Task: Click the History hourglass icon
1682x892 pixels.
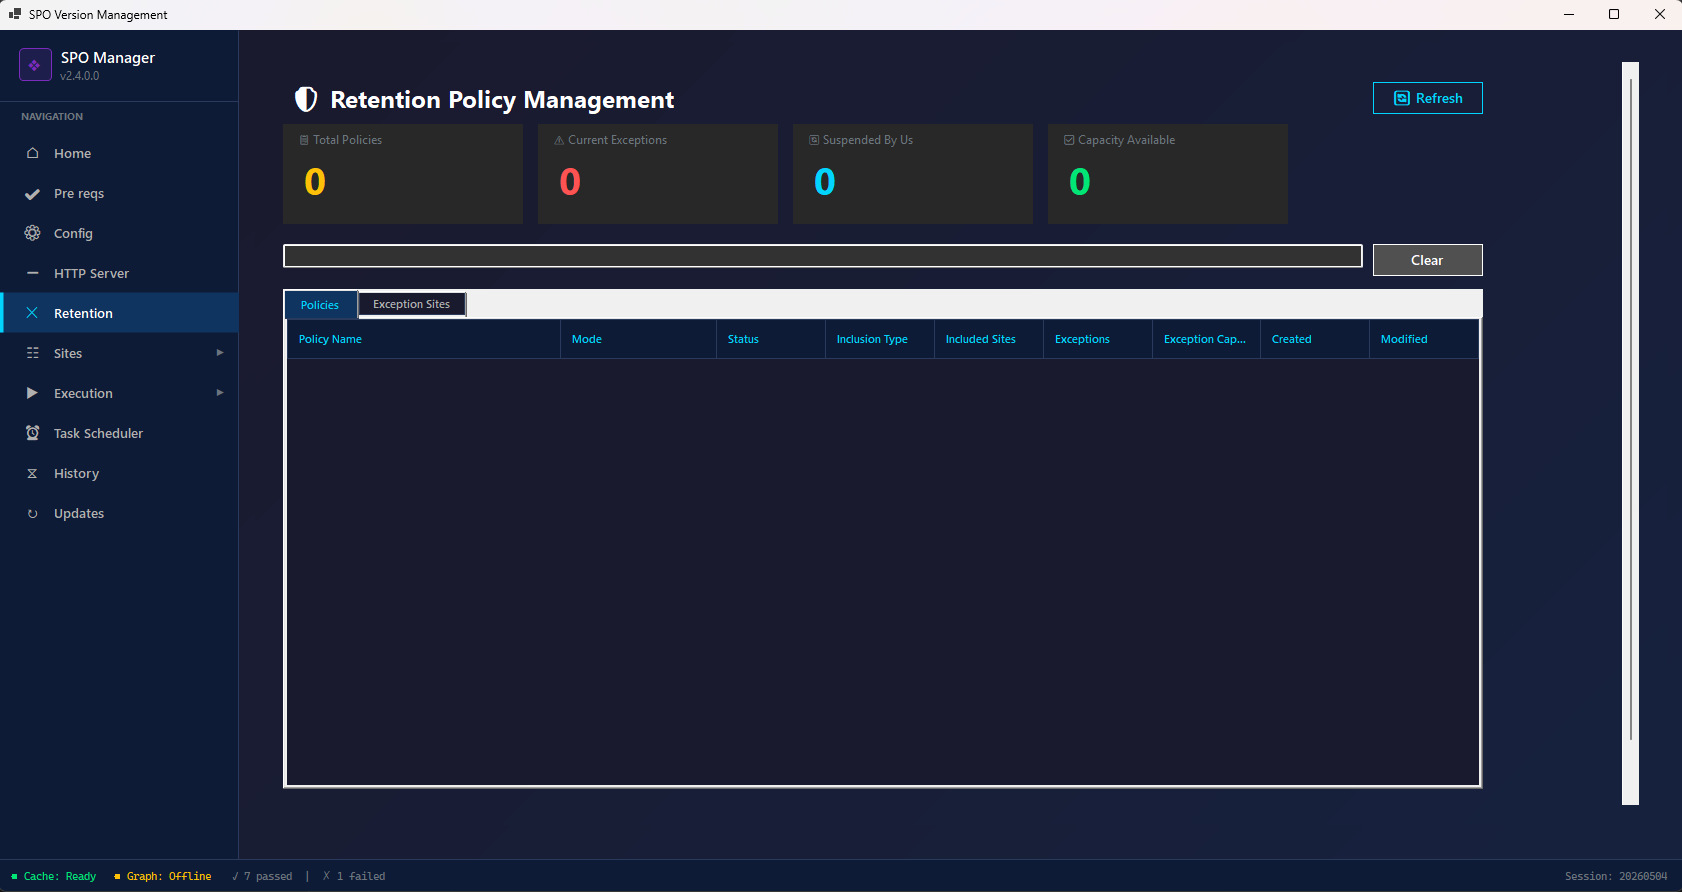Action: 32,473
